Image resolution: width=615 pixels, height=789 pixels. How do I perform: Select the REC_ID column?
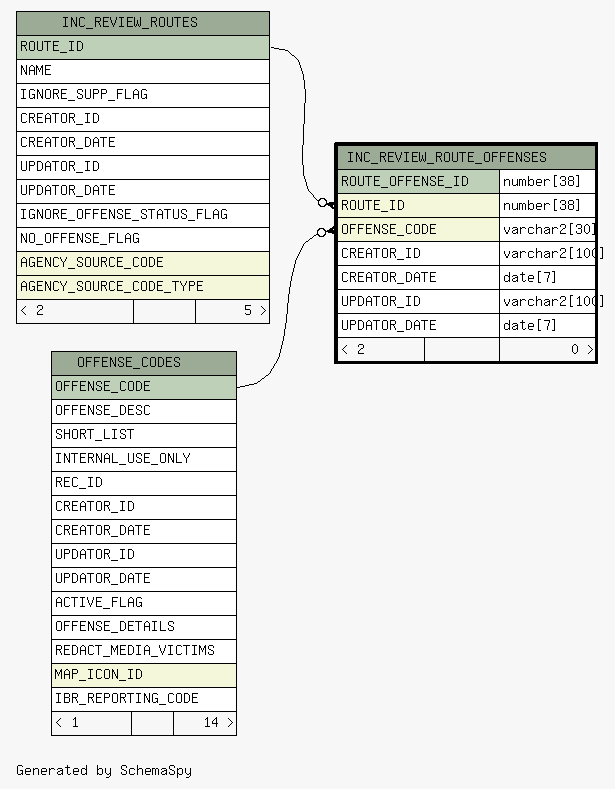point(144,483)
